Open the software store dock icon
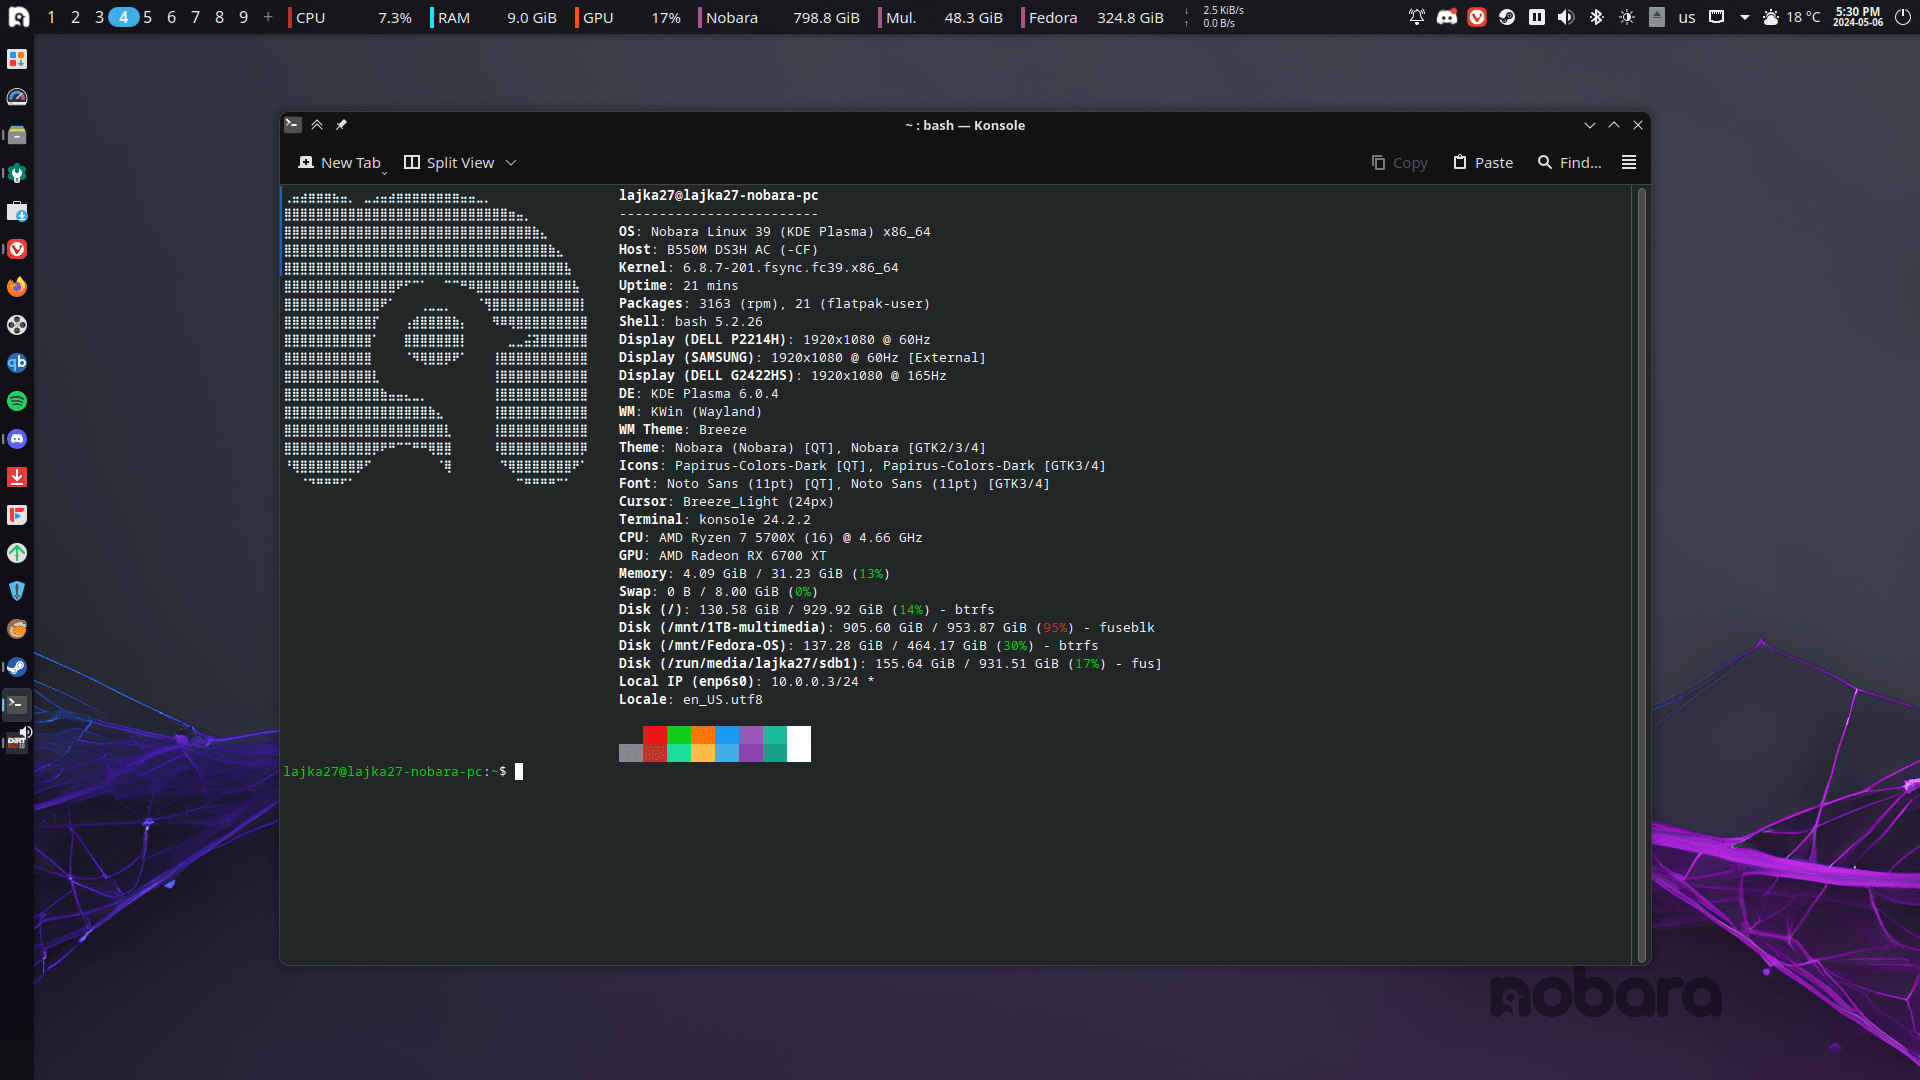1920x1080 pixels. 17,211
